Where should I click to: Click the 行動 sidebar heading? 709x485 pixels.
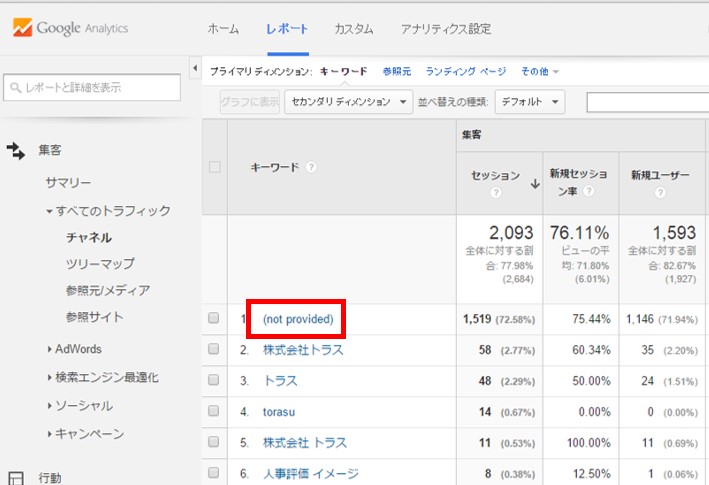(x=50, y=478)
